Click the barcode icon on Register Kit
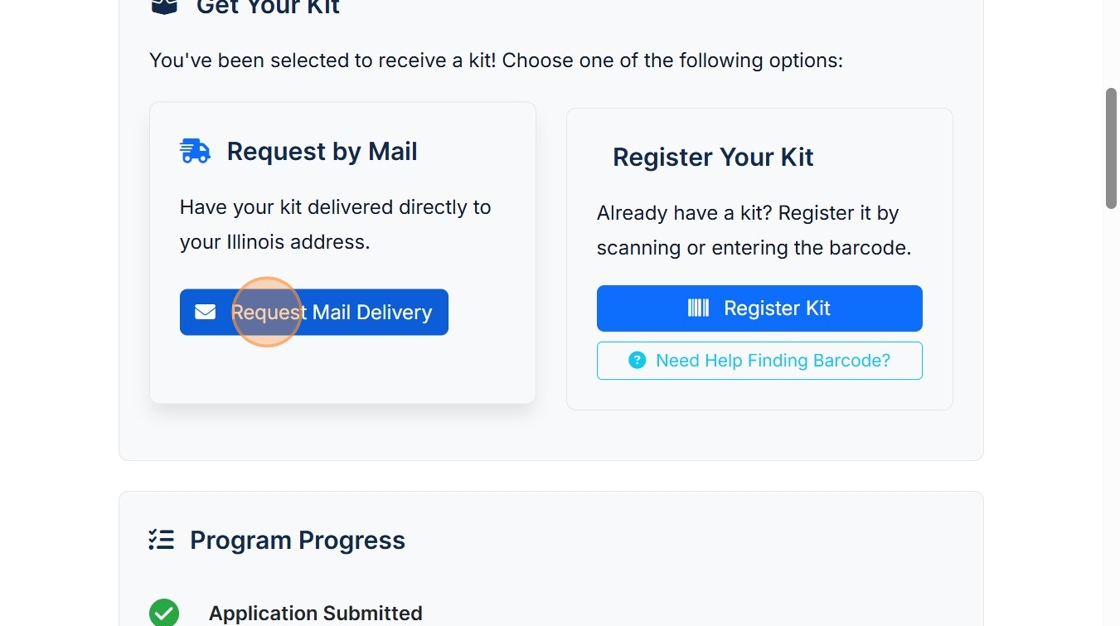Screen dimensions: 1120x626 698,308
